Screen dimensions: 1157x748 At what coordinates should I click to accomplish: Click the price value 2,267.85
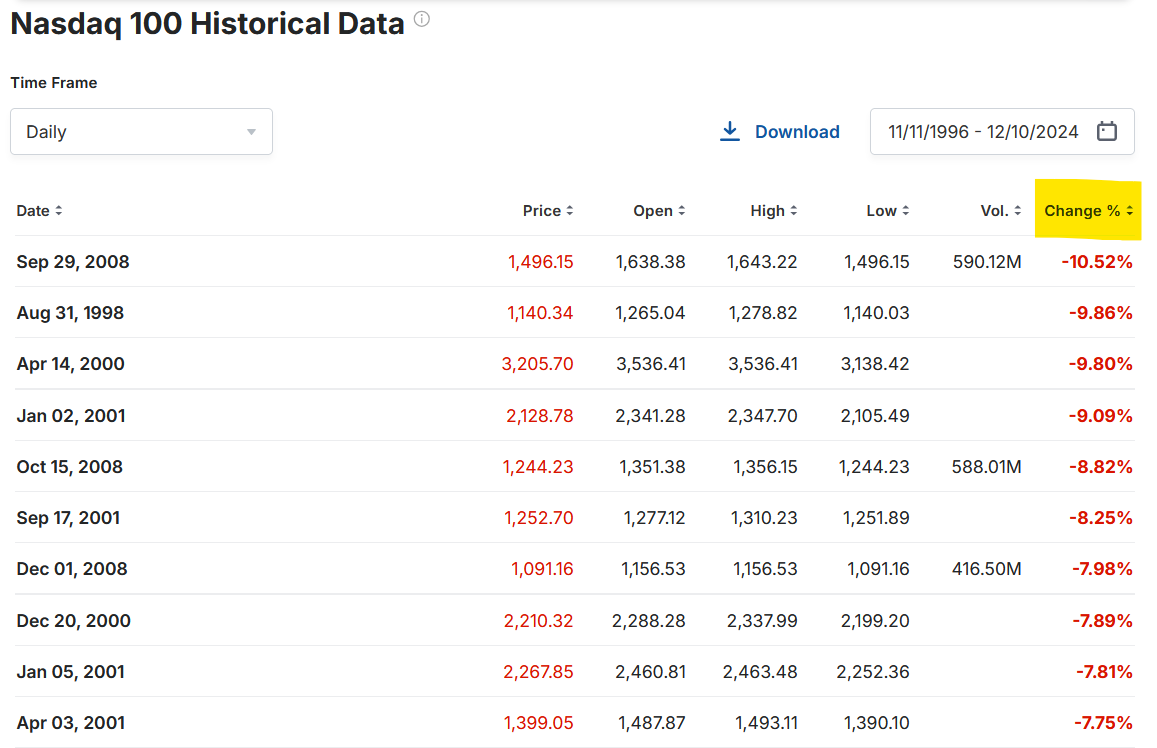click(538, 672)
